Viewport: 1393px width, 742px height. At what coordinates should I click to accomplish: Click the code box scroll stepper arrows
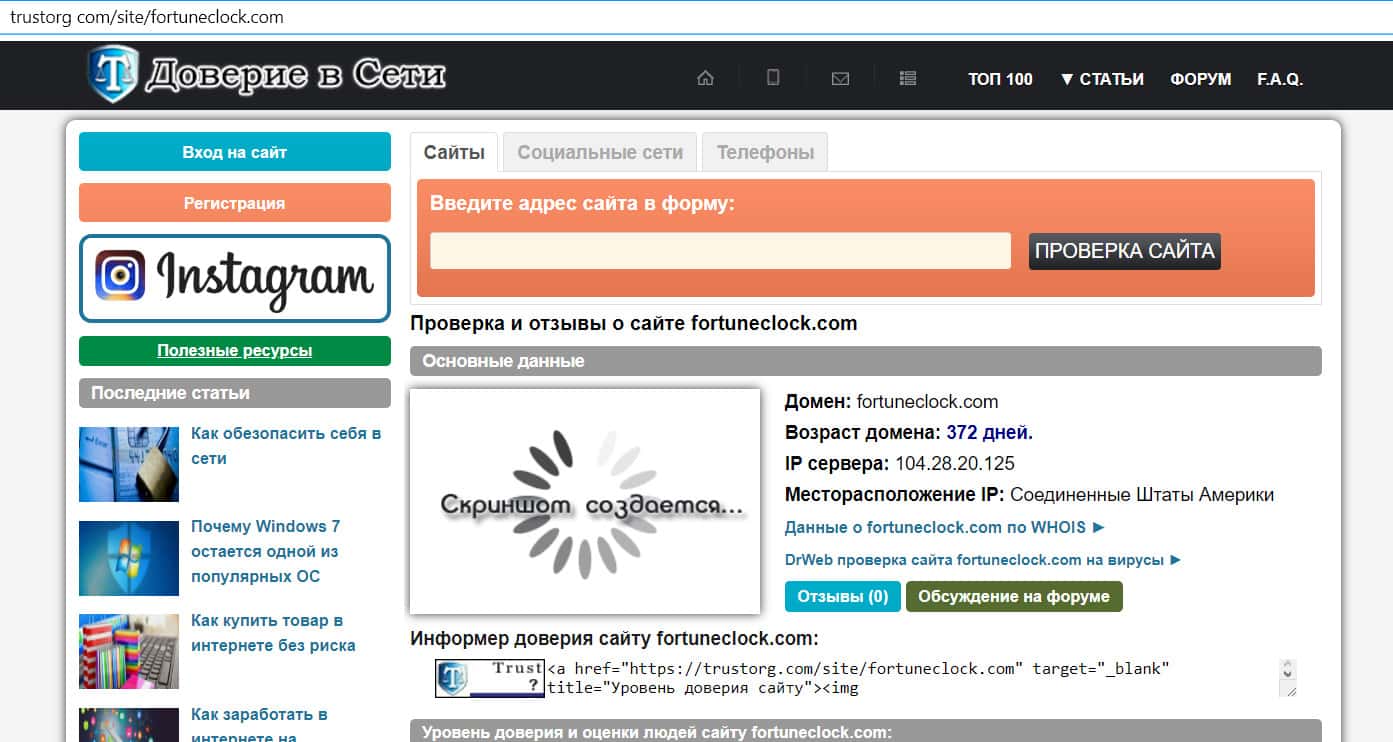click(1288, 668)
